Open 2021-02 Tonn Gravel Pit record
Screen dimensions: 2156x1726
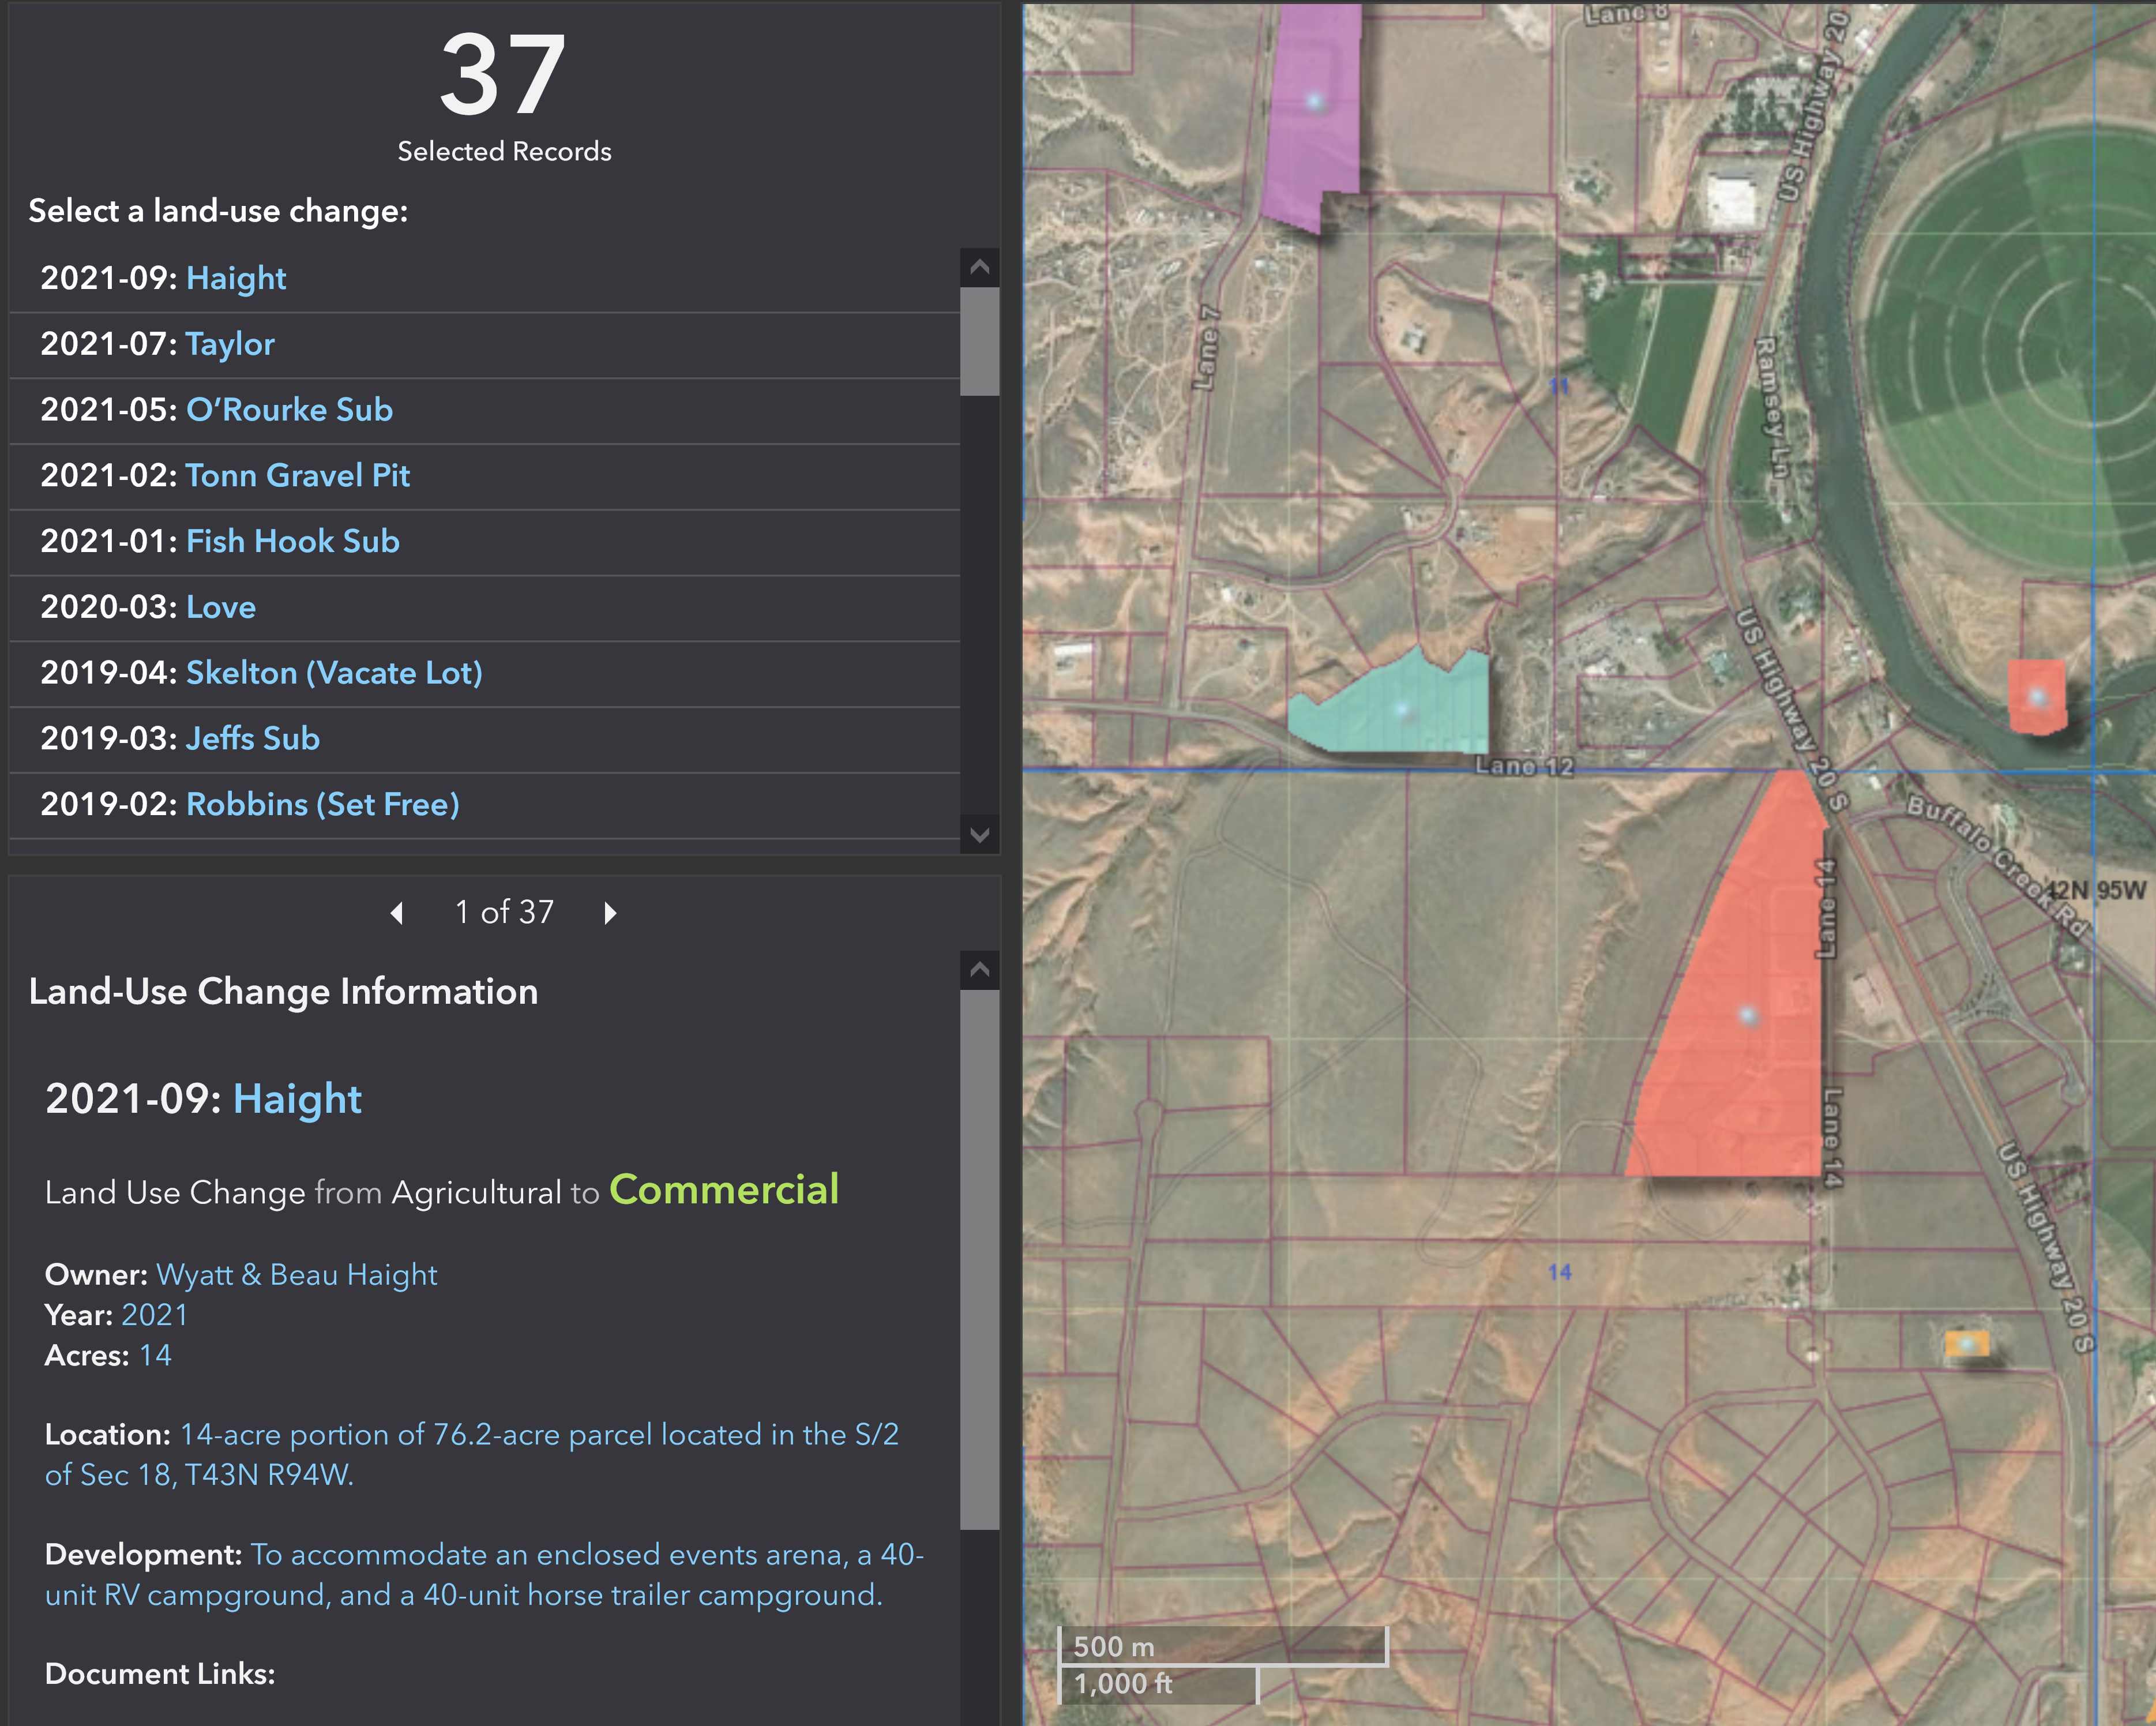coord(297,475)
